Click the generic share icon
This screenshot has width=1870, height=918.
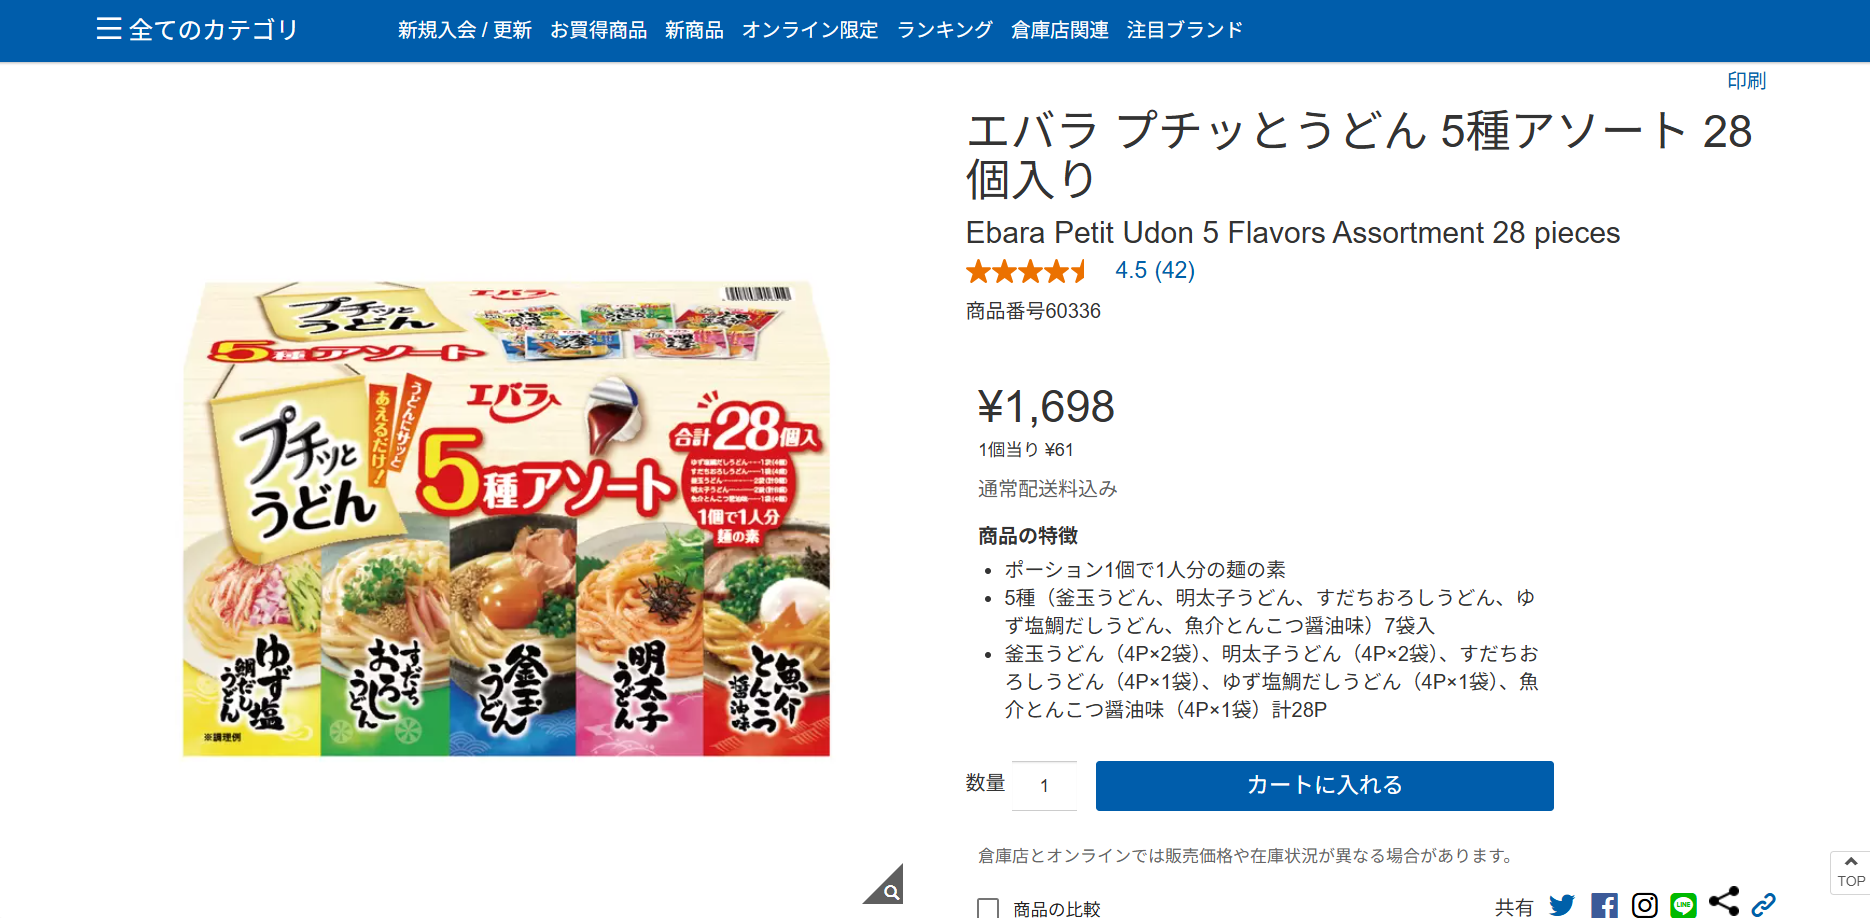pos(1724,902)
